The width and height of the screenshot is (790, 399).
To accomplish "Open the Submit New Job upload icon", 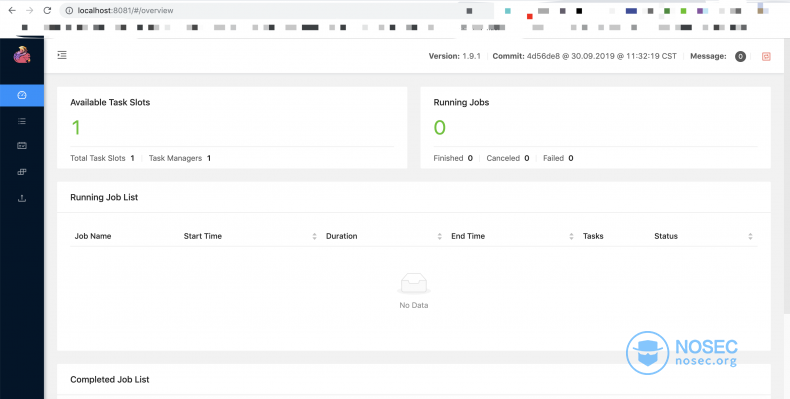I will [x=22, y=198].
